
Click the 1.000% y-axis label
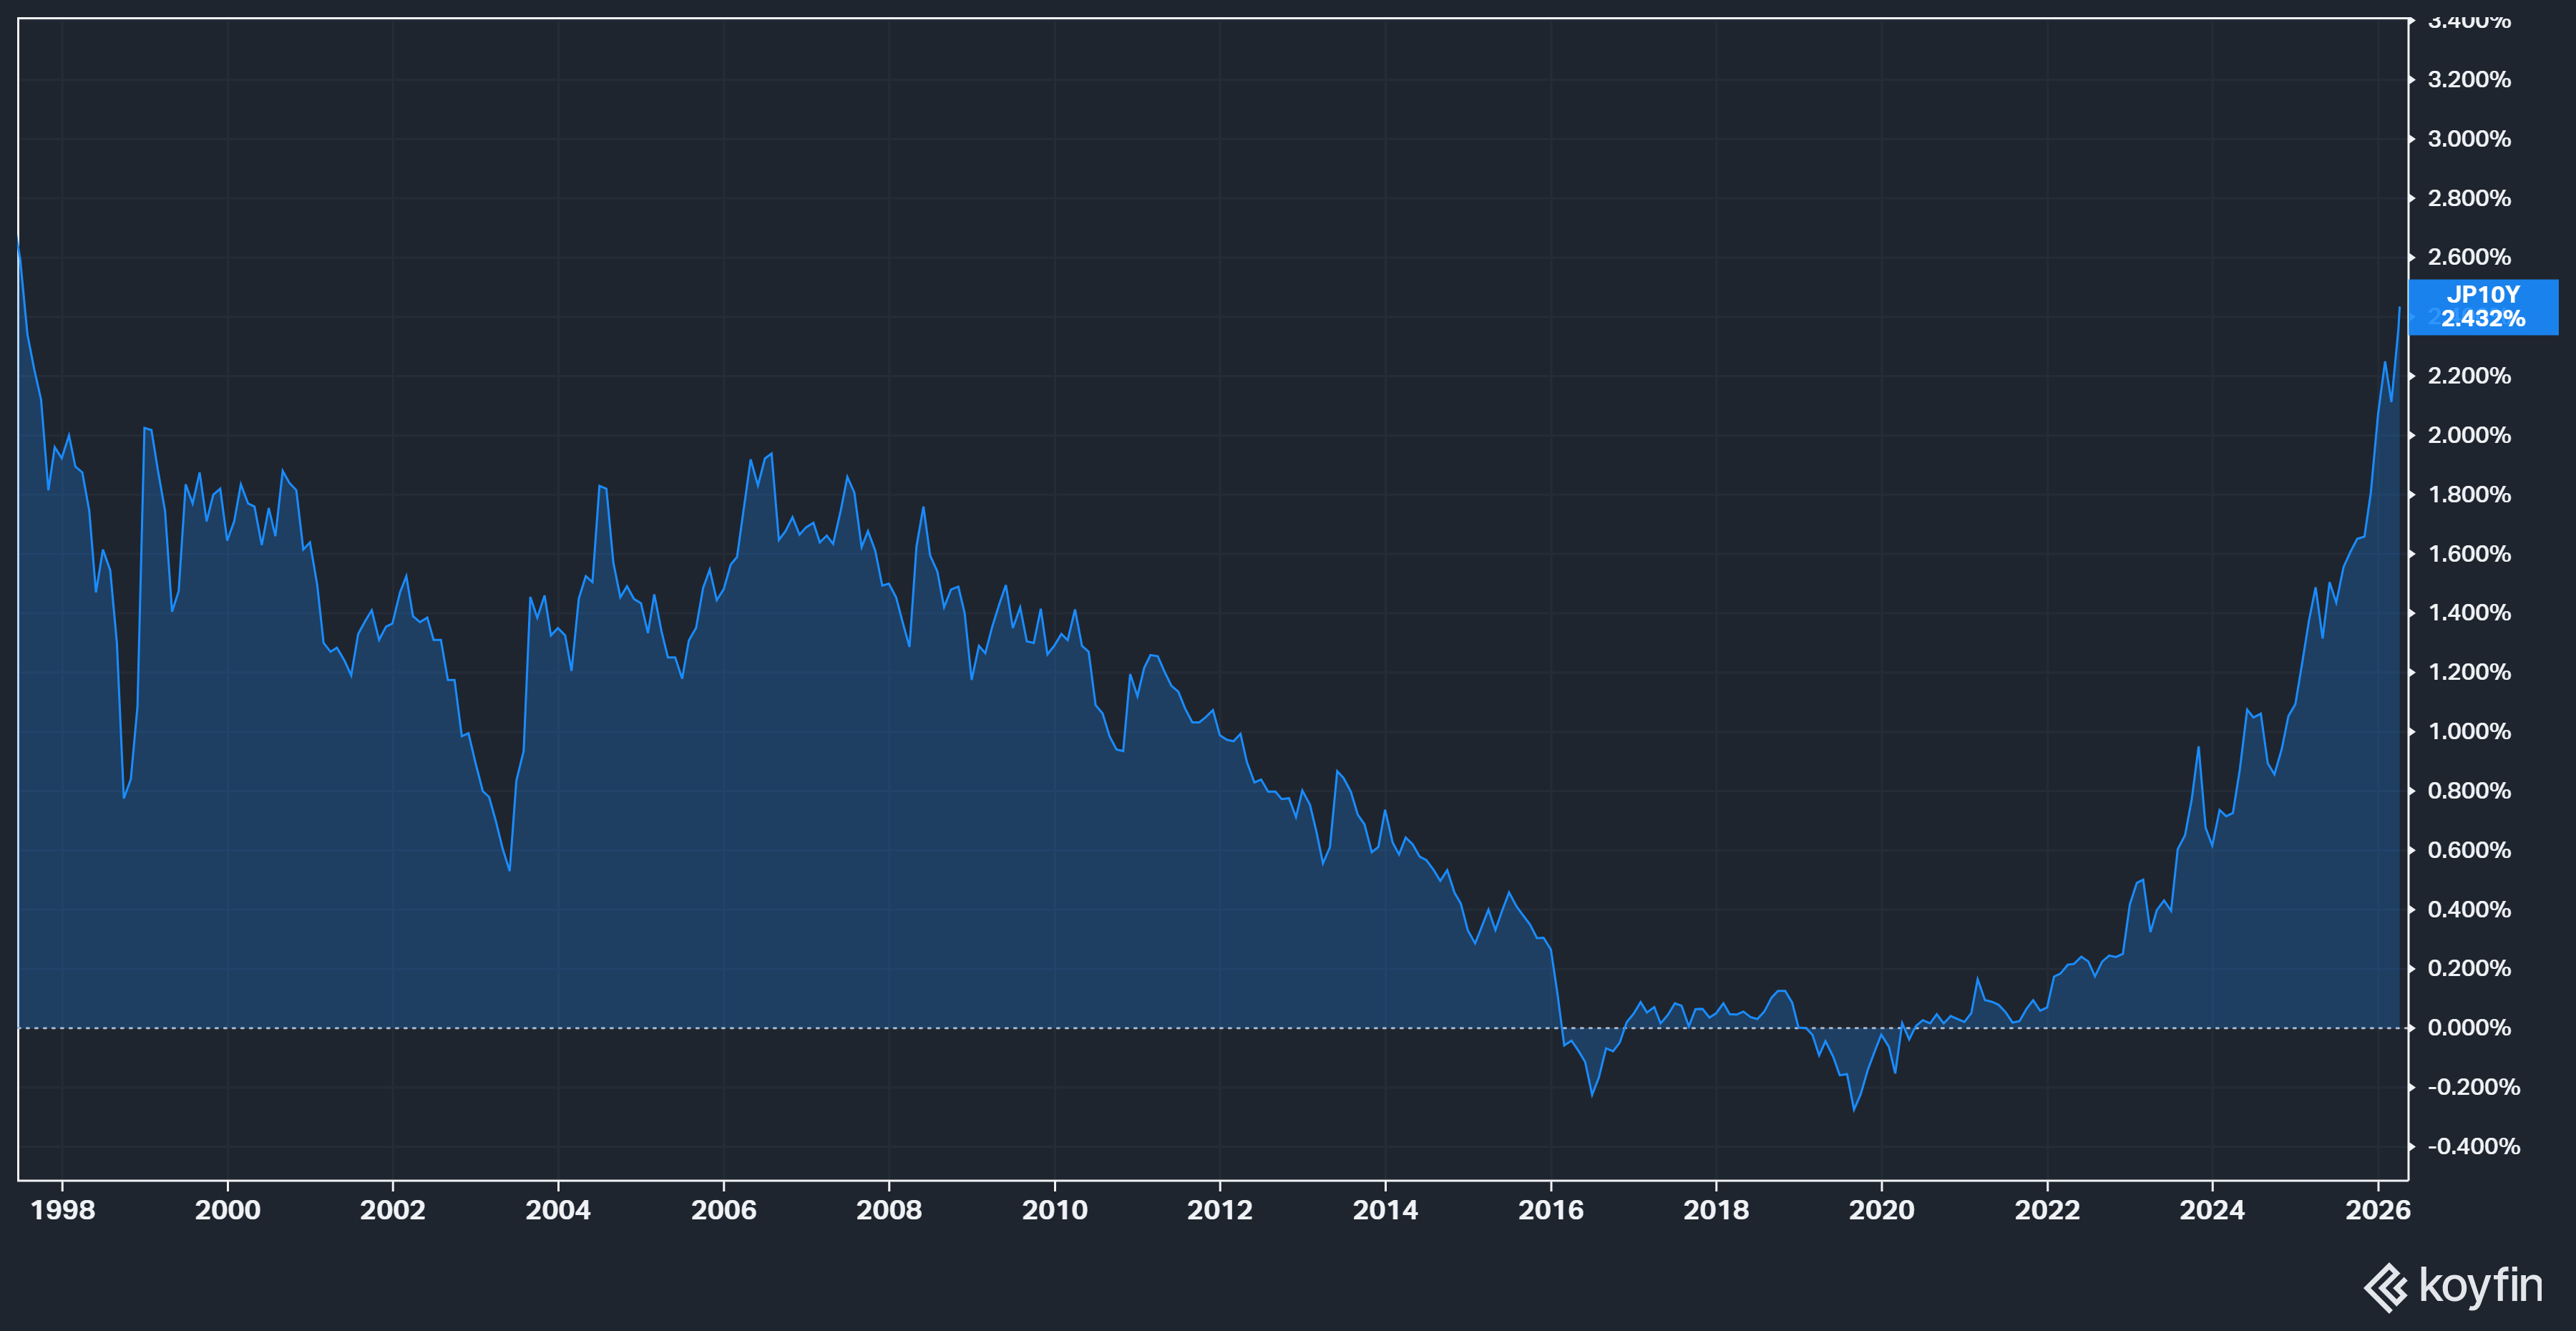tap(2469, 732)
